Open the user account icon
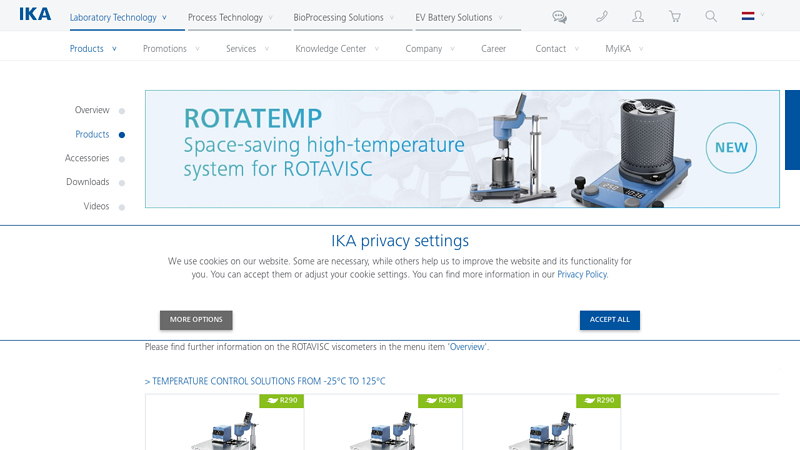Image resolution: width=800 pixels, height=450 pixels. [638, 17]
